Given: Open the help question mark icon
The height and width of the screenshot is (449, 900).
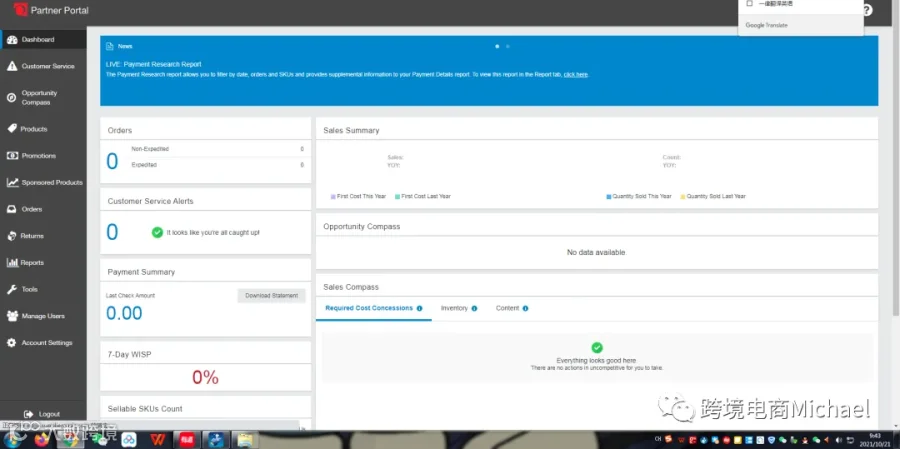Looking at the screenshot, I should point(867,10).
